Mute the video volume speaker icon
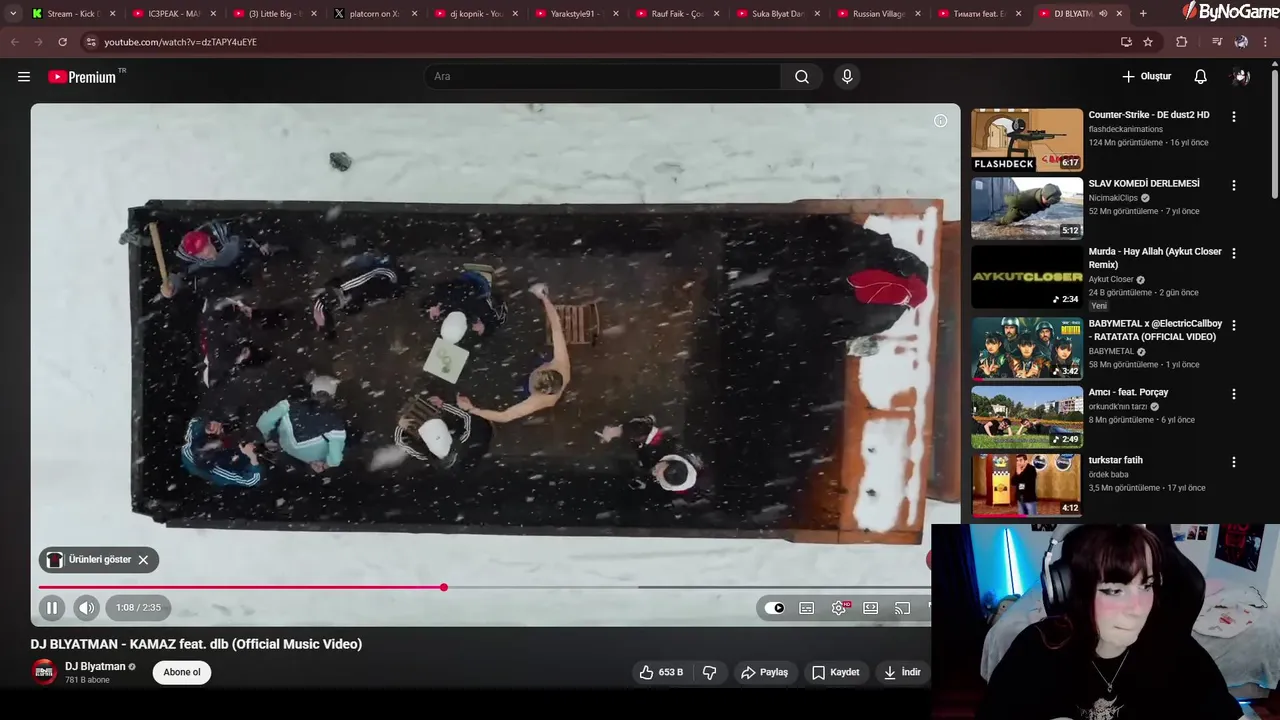This screenshot has width=1280, height=720. tap(87, 607)
